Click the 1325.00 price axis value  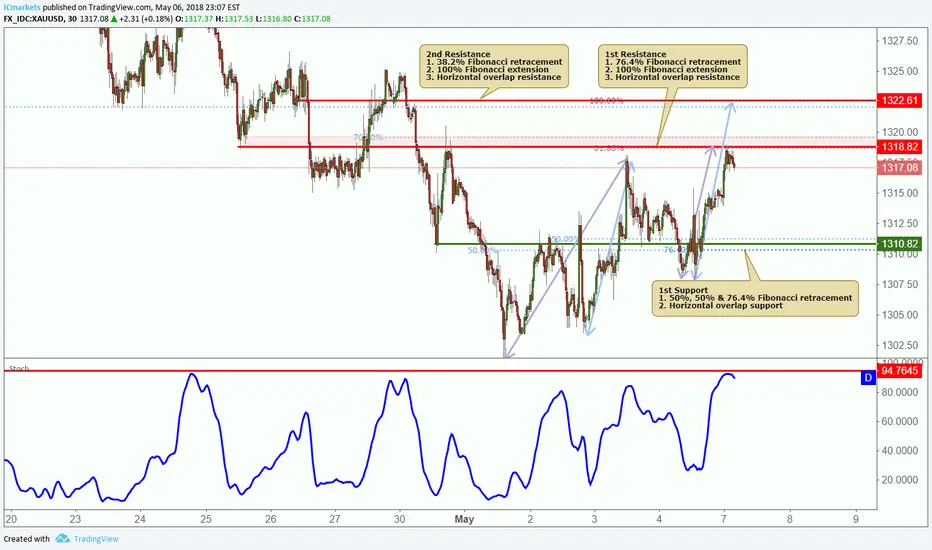tap(900, 71)
